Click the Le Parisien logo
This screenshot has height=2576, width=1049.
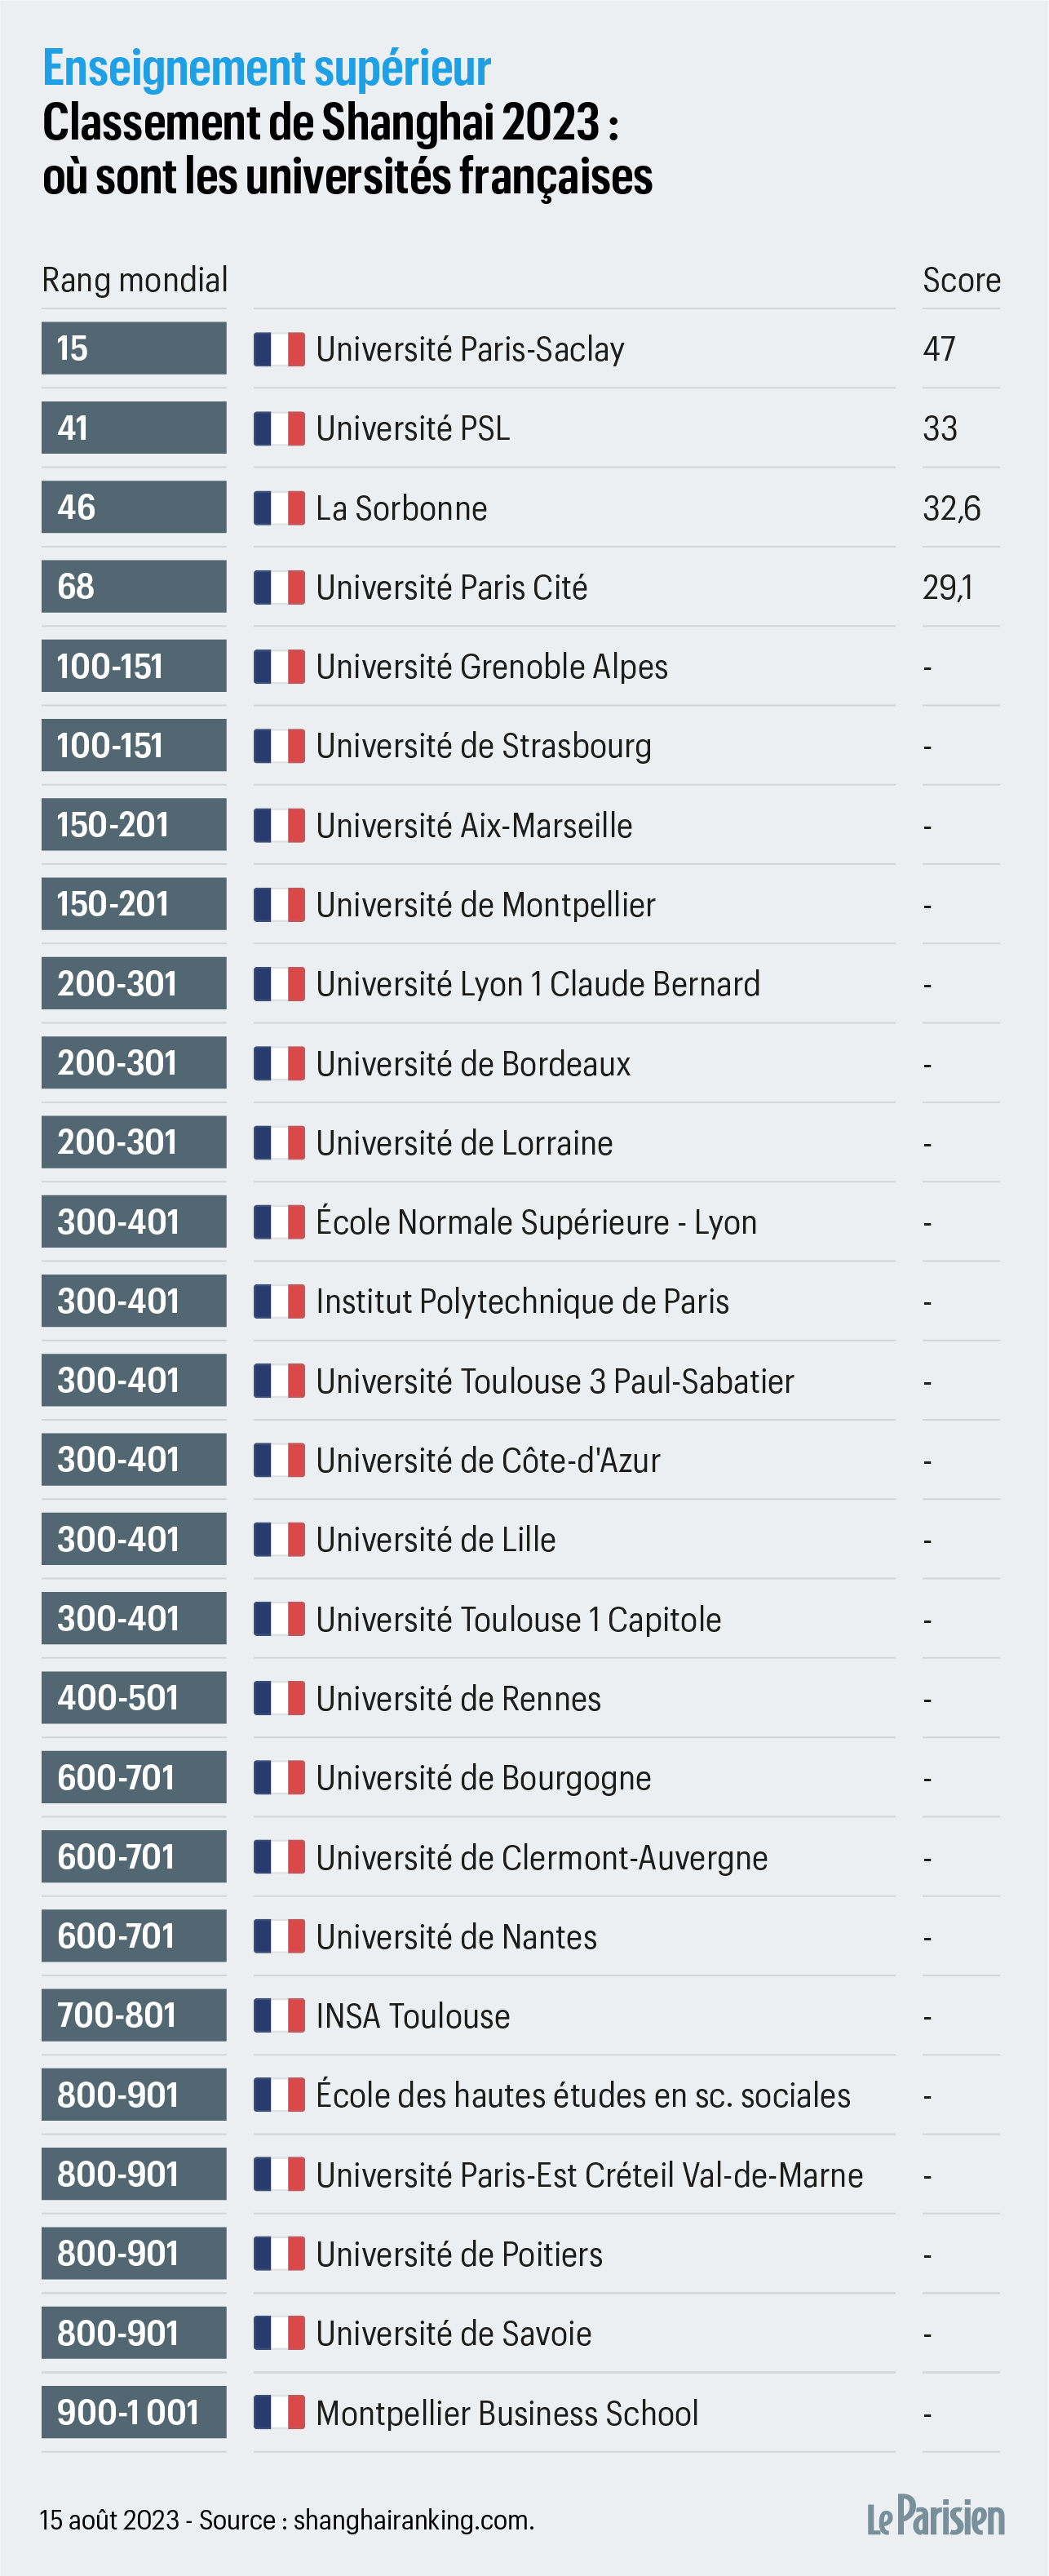coord(935,2518)
